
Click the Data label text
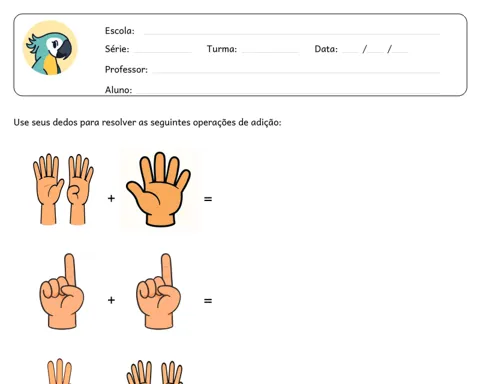[326, 49]
